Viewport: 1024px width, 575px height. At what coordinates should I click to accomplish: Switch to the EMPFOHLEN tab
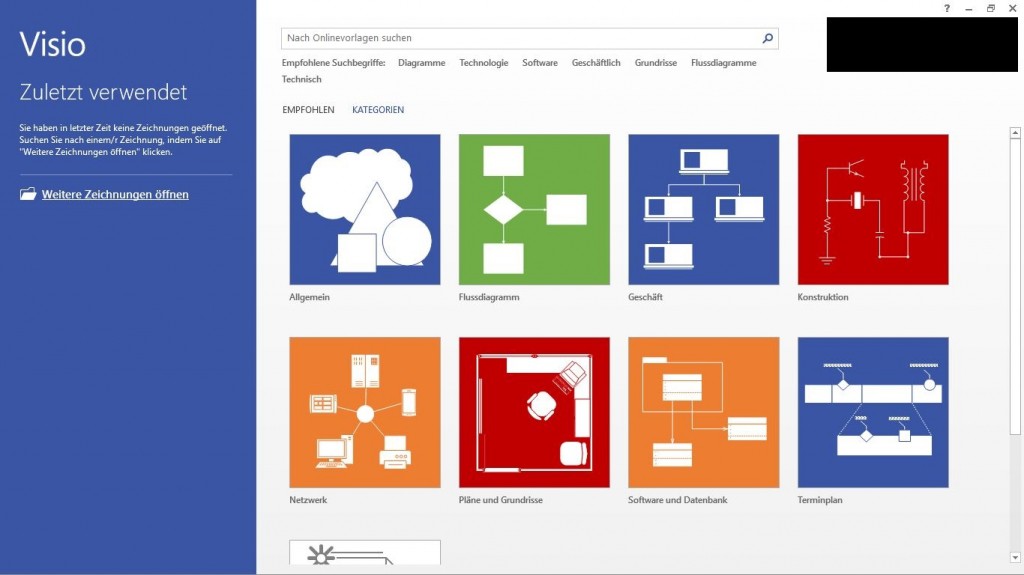coord(308,110)
